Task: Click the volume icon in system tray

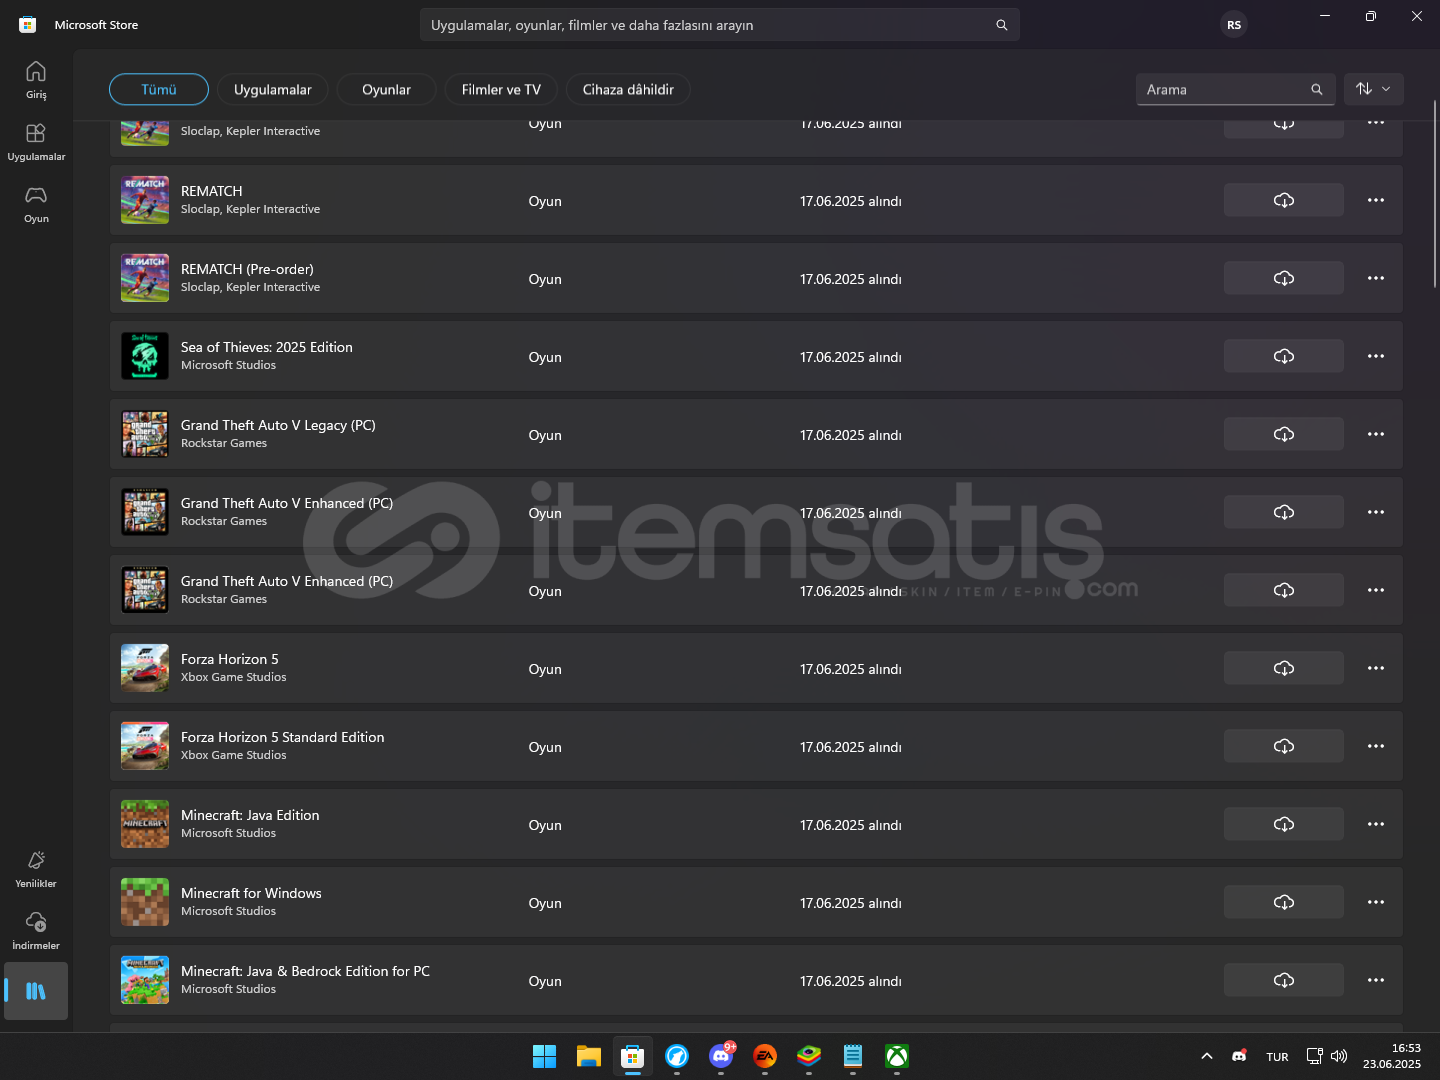Action: [x=1339, y=1056]
